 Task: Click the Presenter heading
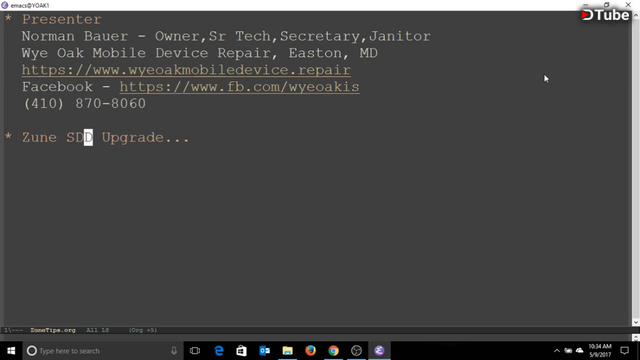pos(62,19)
